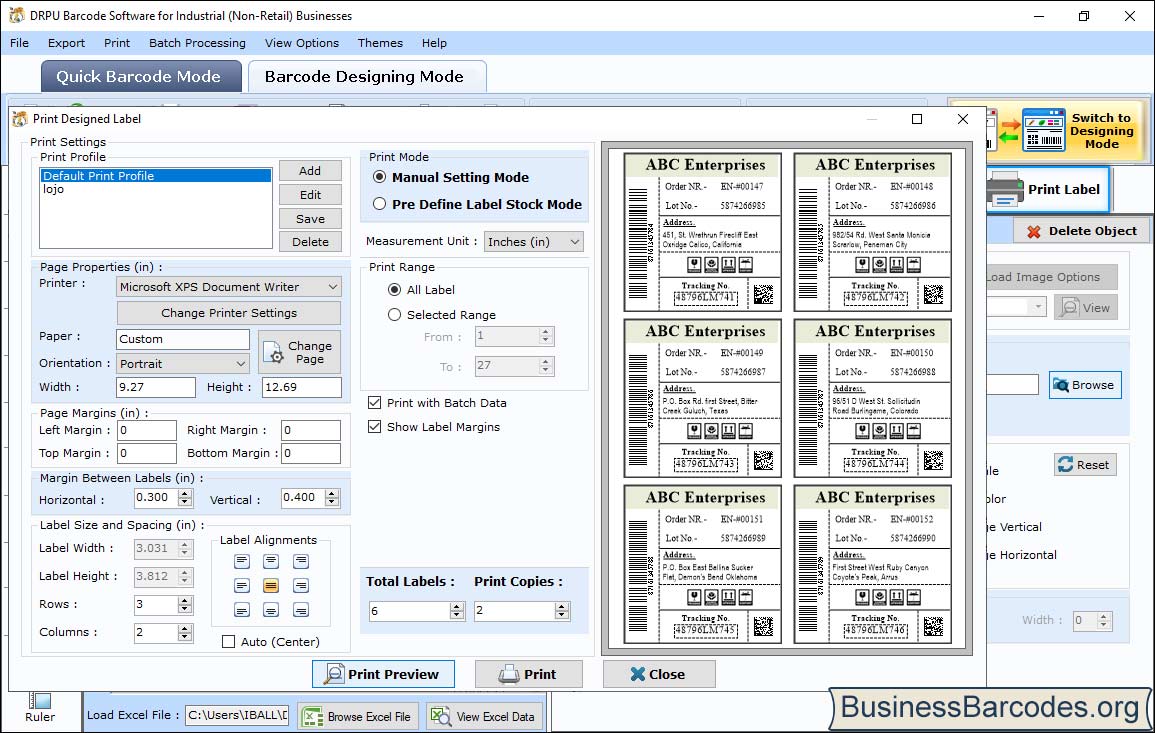Select top-left label alignment icon
1155x733 pixels.
coord(242,561)
